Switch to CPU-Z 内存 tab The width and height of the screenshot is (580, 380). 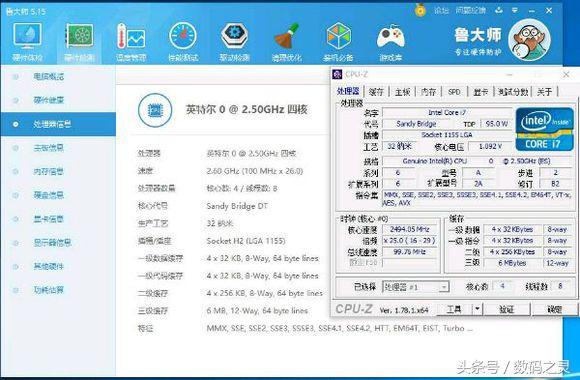point(428,91)
